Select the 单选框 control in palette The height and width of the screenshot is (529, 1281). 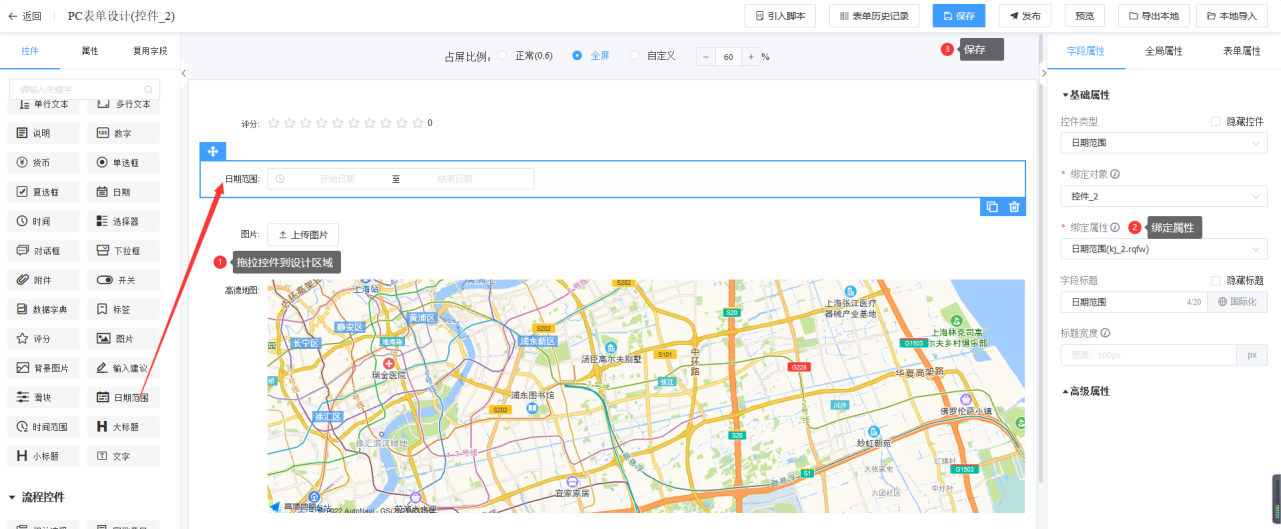123,162
